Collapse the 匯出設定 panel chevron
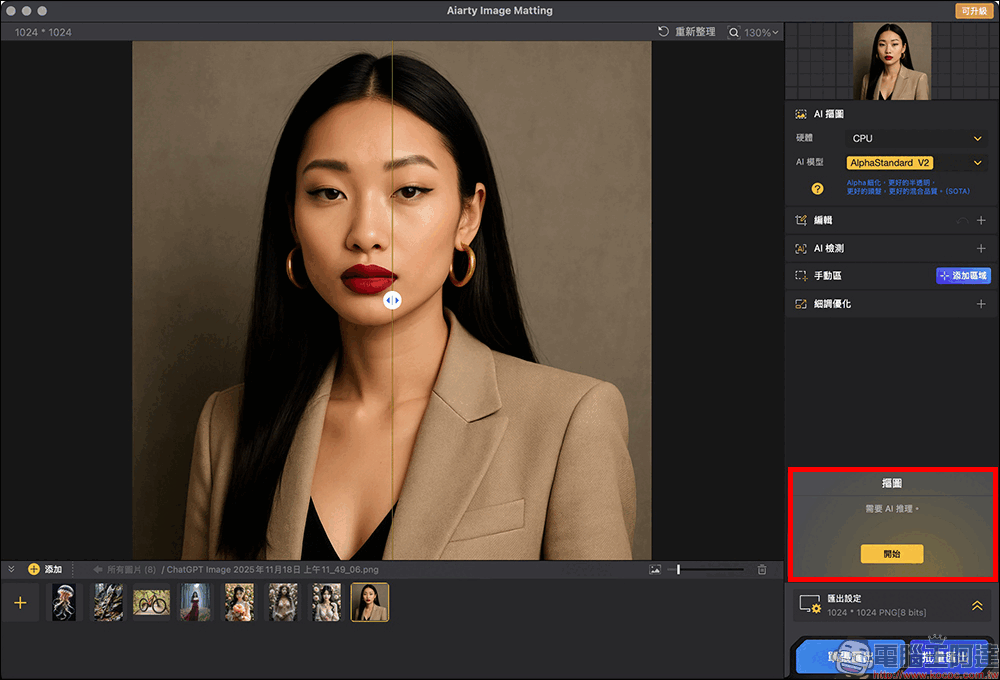 coord(977,605)
